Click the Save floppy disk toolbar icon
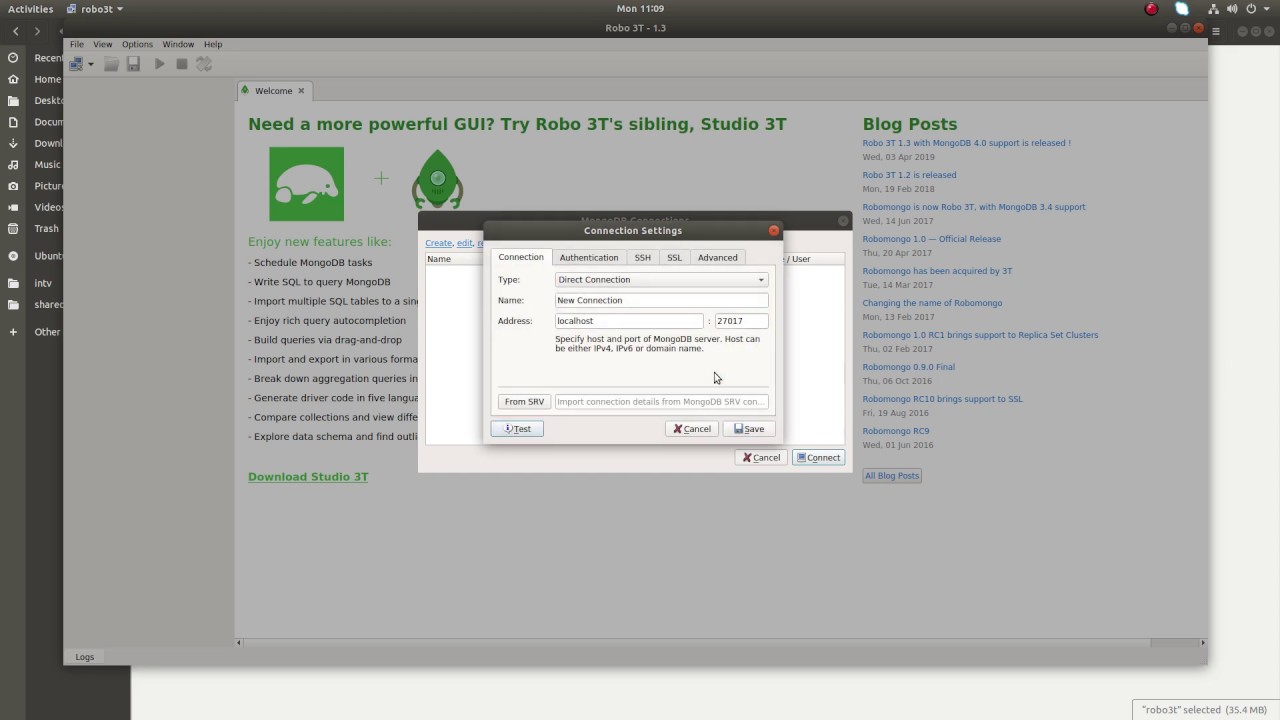Screen dimensions: 1280x720 [133, 64]
